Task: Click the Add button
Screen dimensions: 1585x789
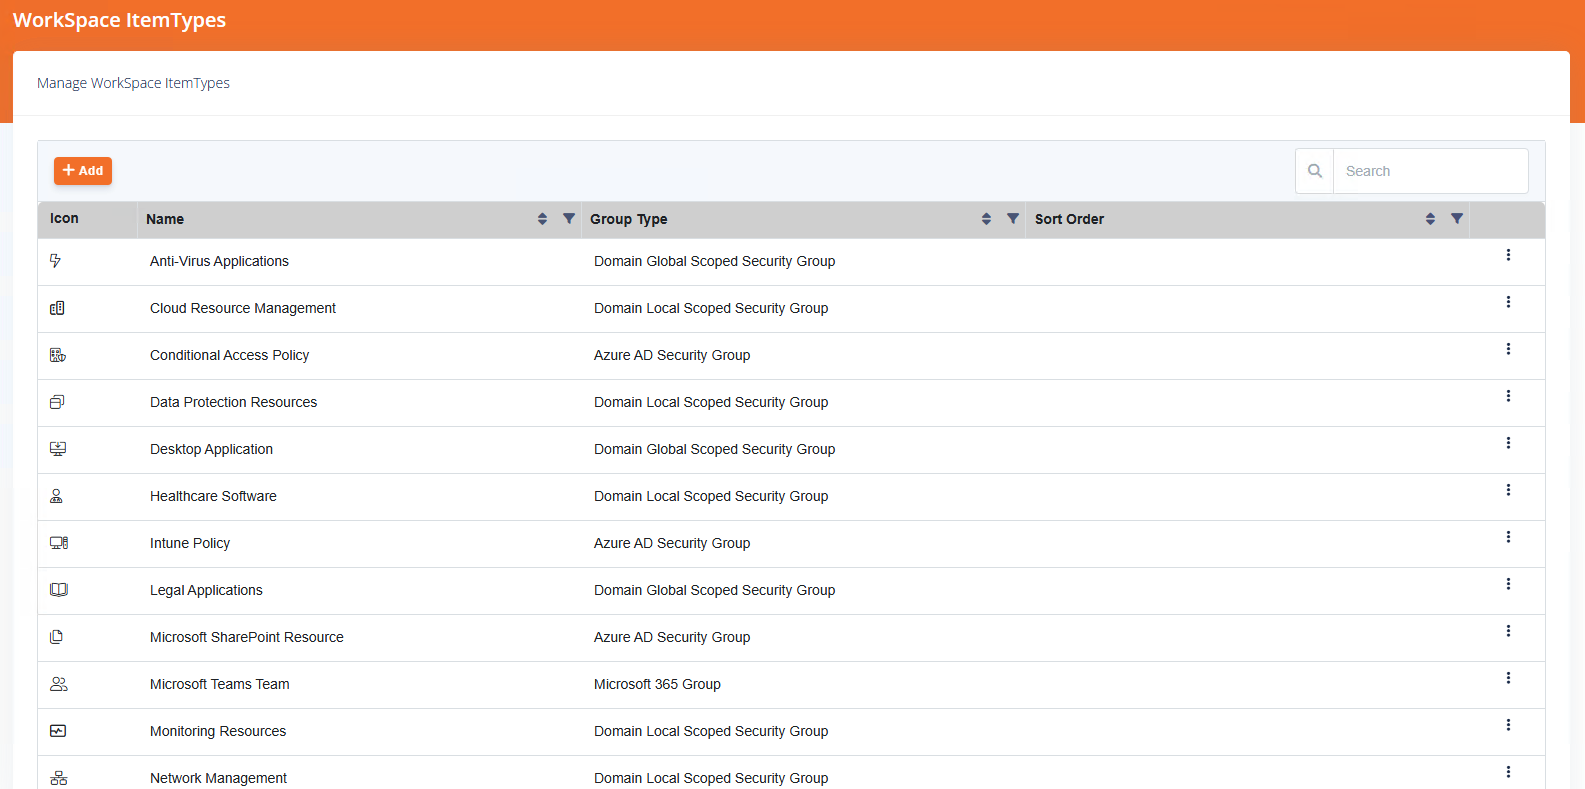Action: [83, 171]
